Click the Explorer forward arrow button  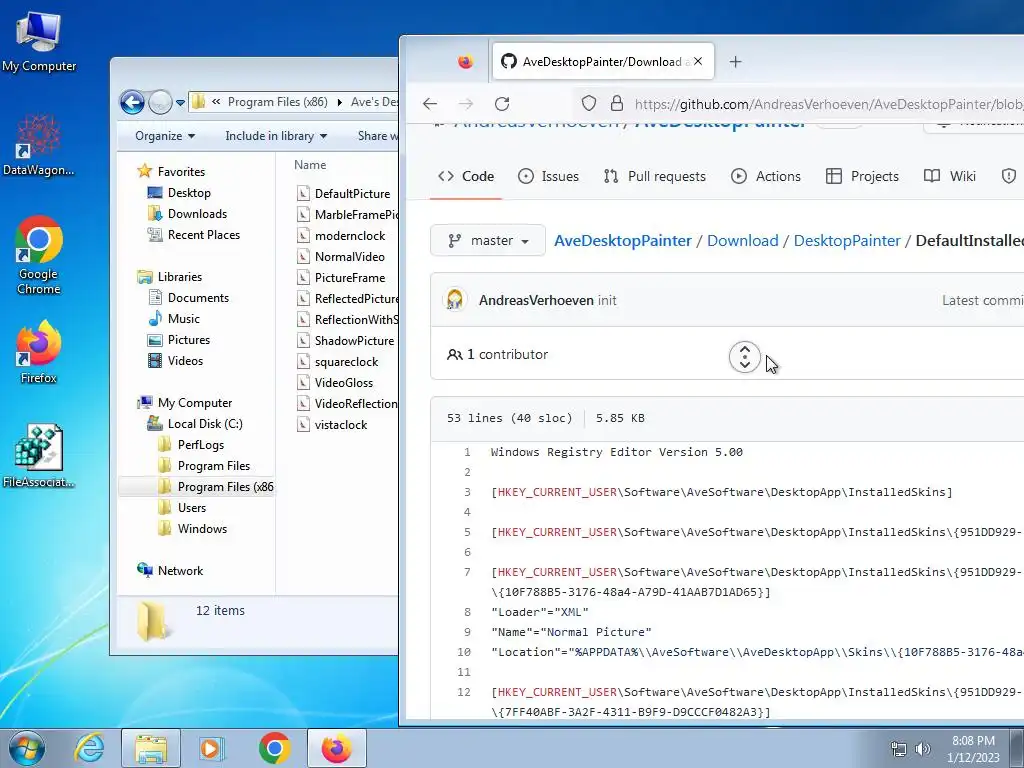click(159, 103)
